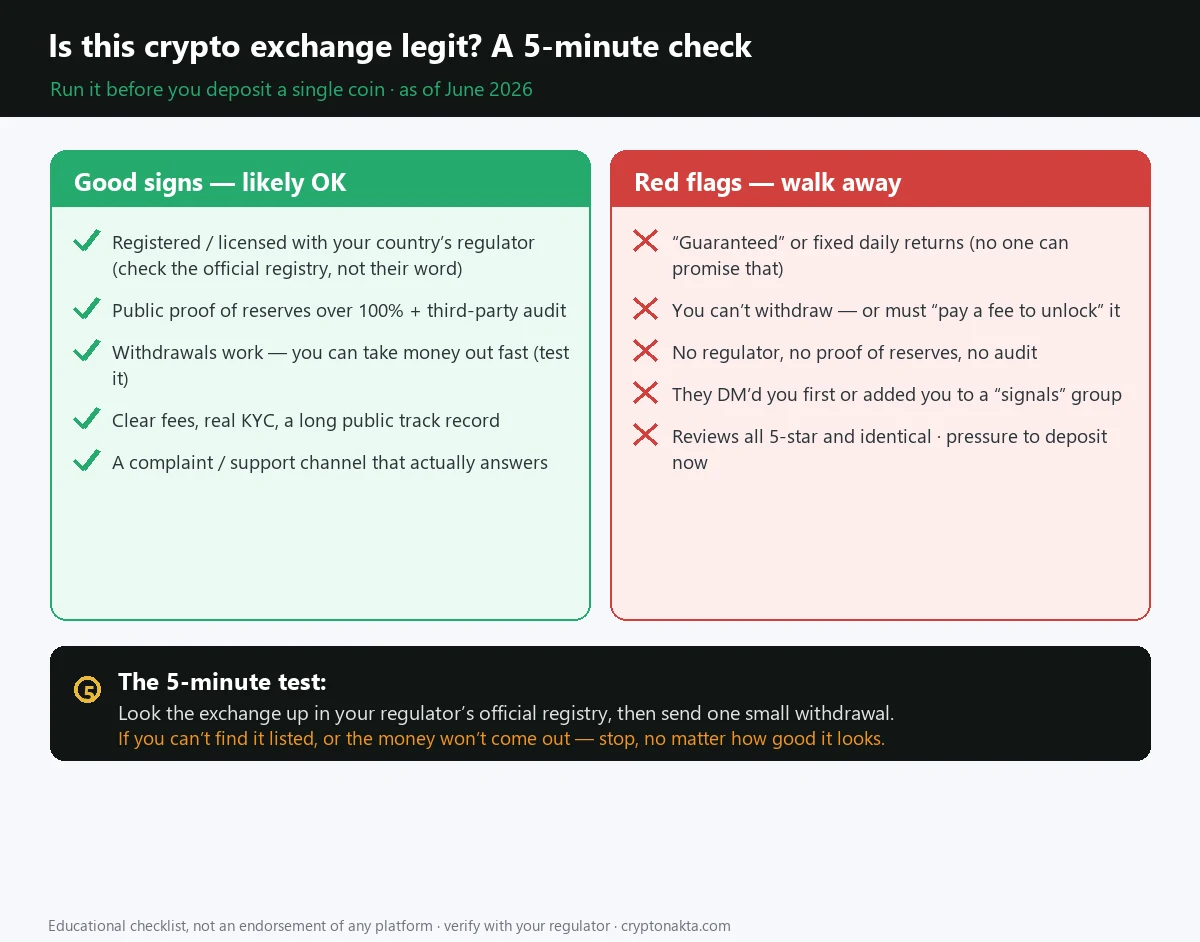Click the red X beside No regulator item

tap(646, 351)
